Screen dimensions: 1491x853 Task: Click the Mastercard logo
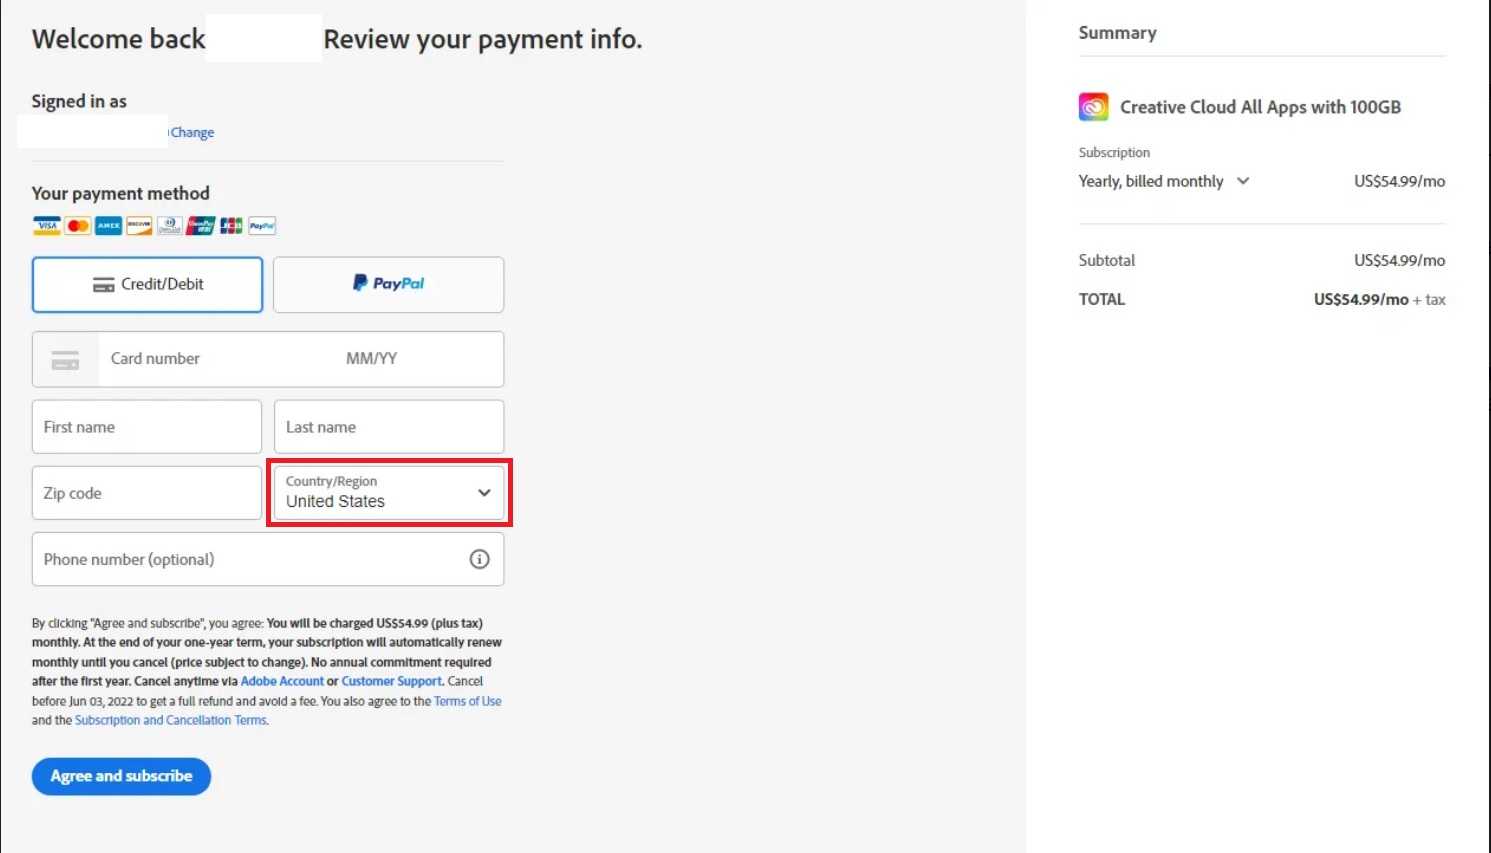click(77, 226)
